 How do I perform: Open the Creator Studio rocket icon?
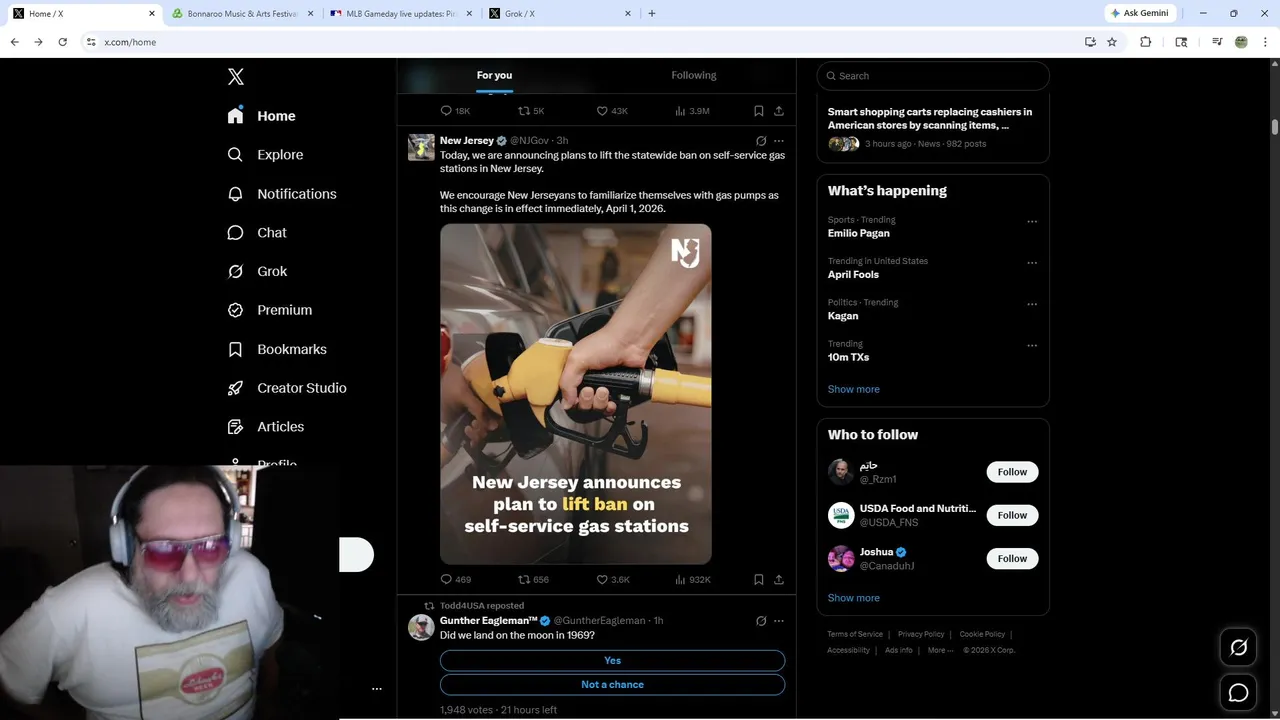235,388
